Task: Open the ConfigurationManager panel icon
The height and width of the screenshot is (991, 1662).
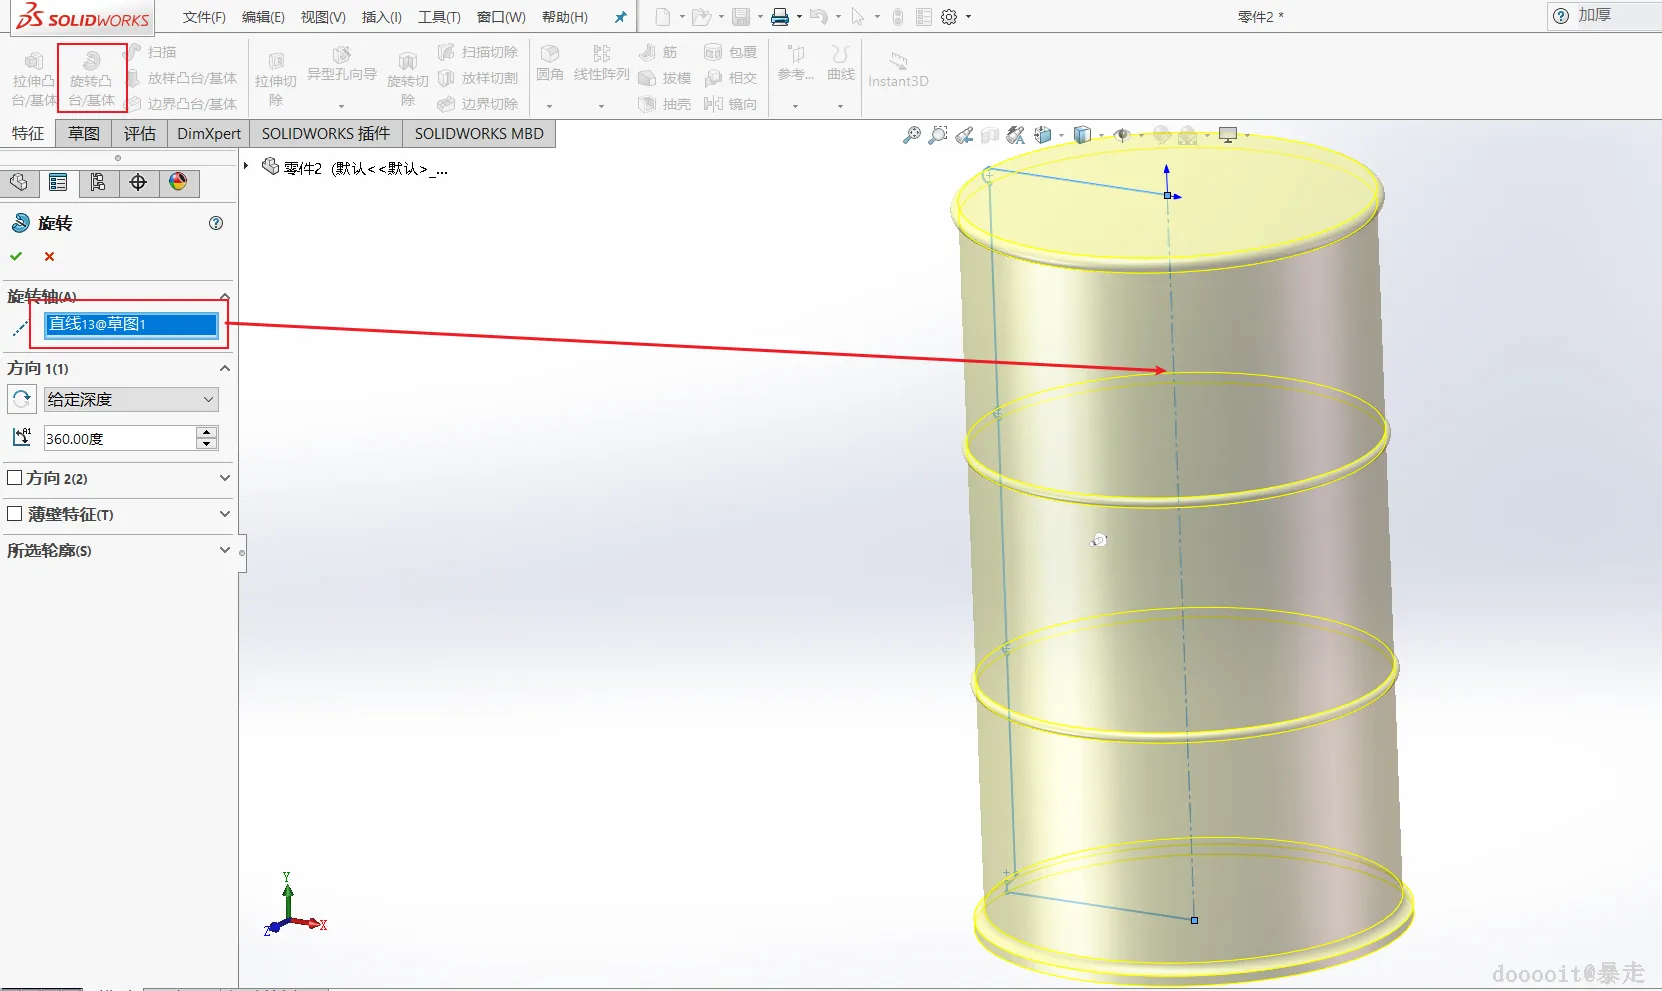Action: pos(98,182)
